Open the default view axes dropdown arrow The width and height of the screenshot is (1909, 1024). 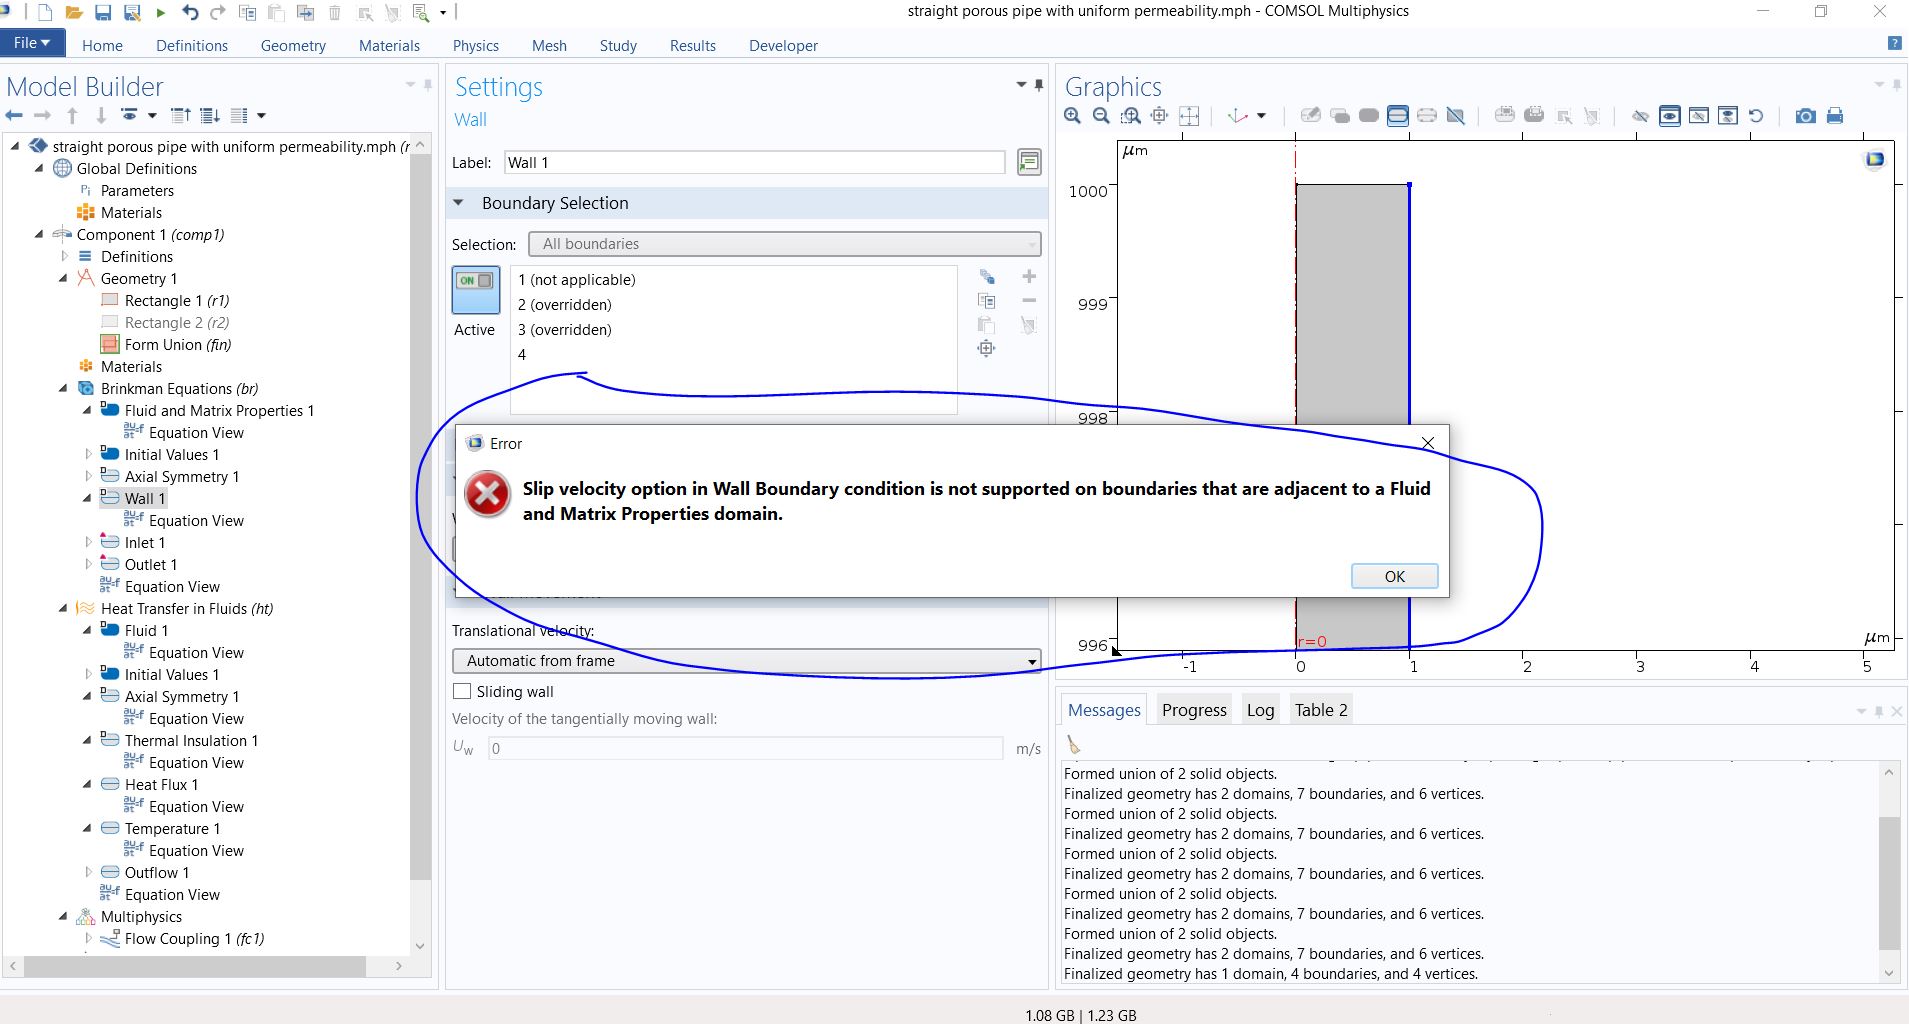pyautogui.click(x=1261, y=116)
